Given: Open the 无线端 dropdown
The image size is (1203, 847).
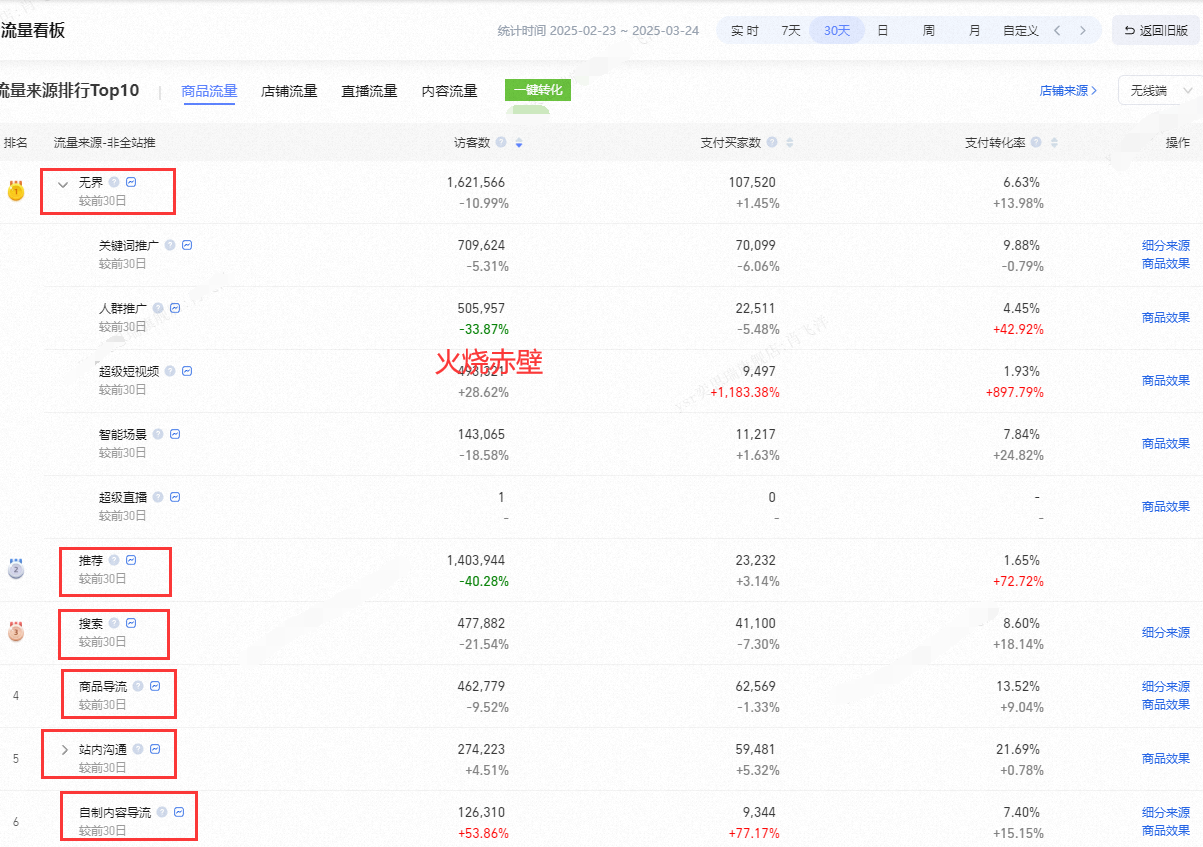Looking at the screenshot, I should click(1159, 91).
